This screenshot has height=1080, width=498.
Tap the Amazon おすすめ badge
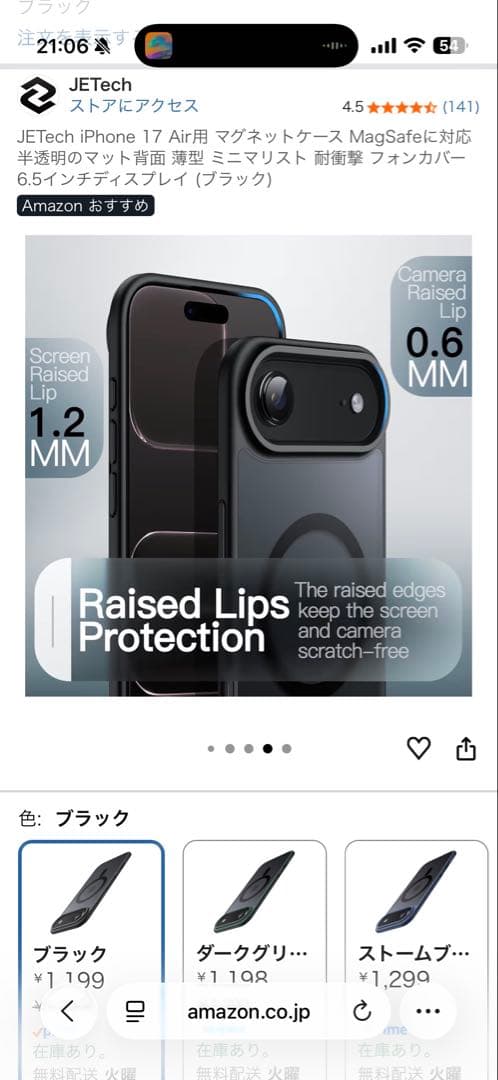pos(85,206)
